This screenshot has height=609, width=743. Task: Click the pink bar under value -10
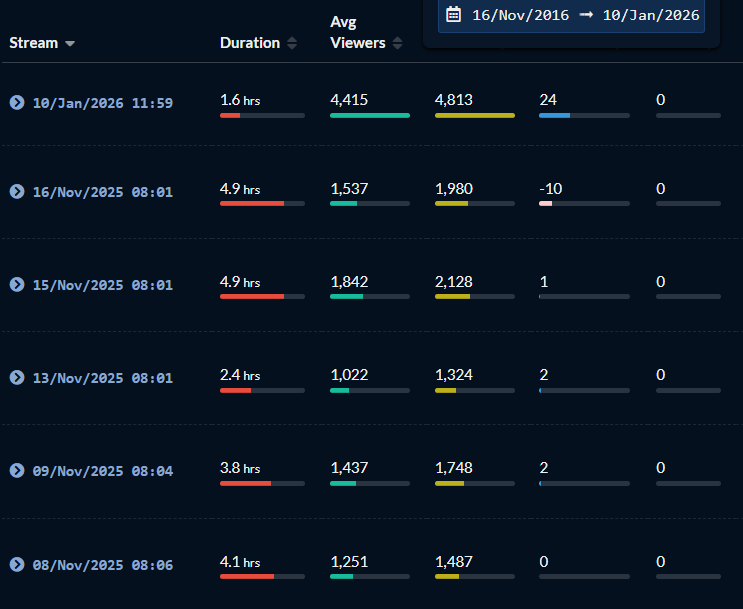tap(545, 204)
